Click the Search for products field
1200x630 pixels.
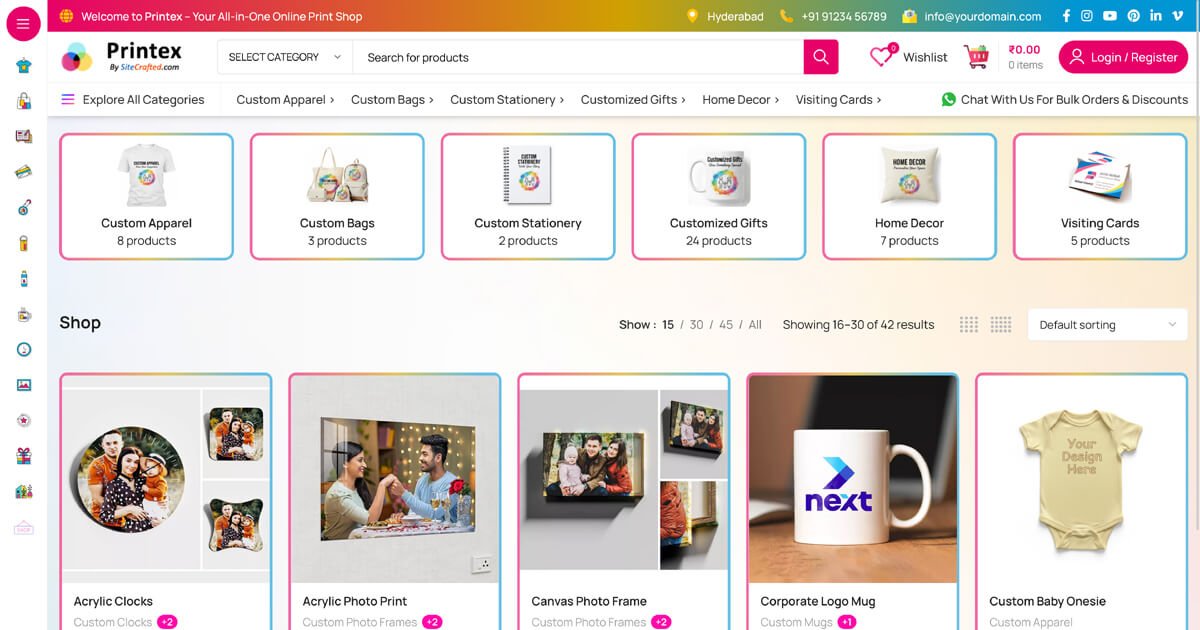tap(578, 57)
